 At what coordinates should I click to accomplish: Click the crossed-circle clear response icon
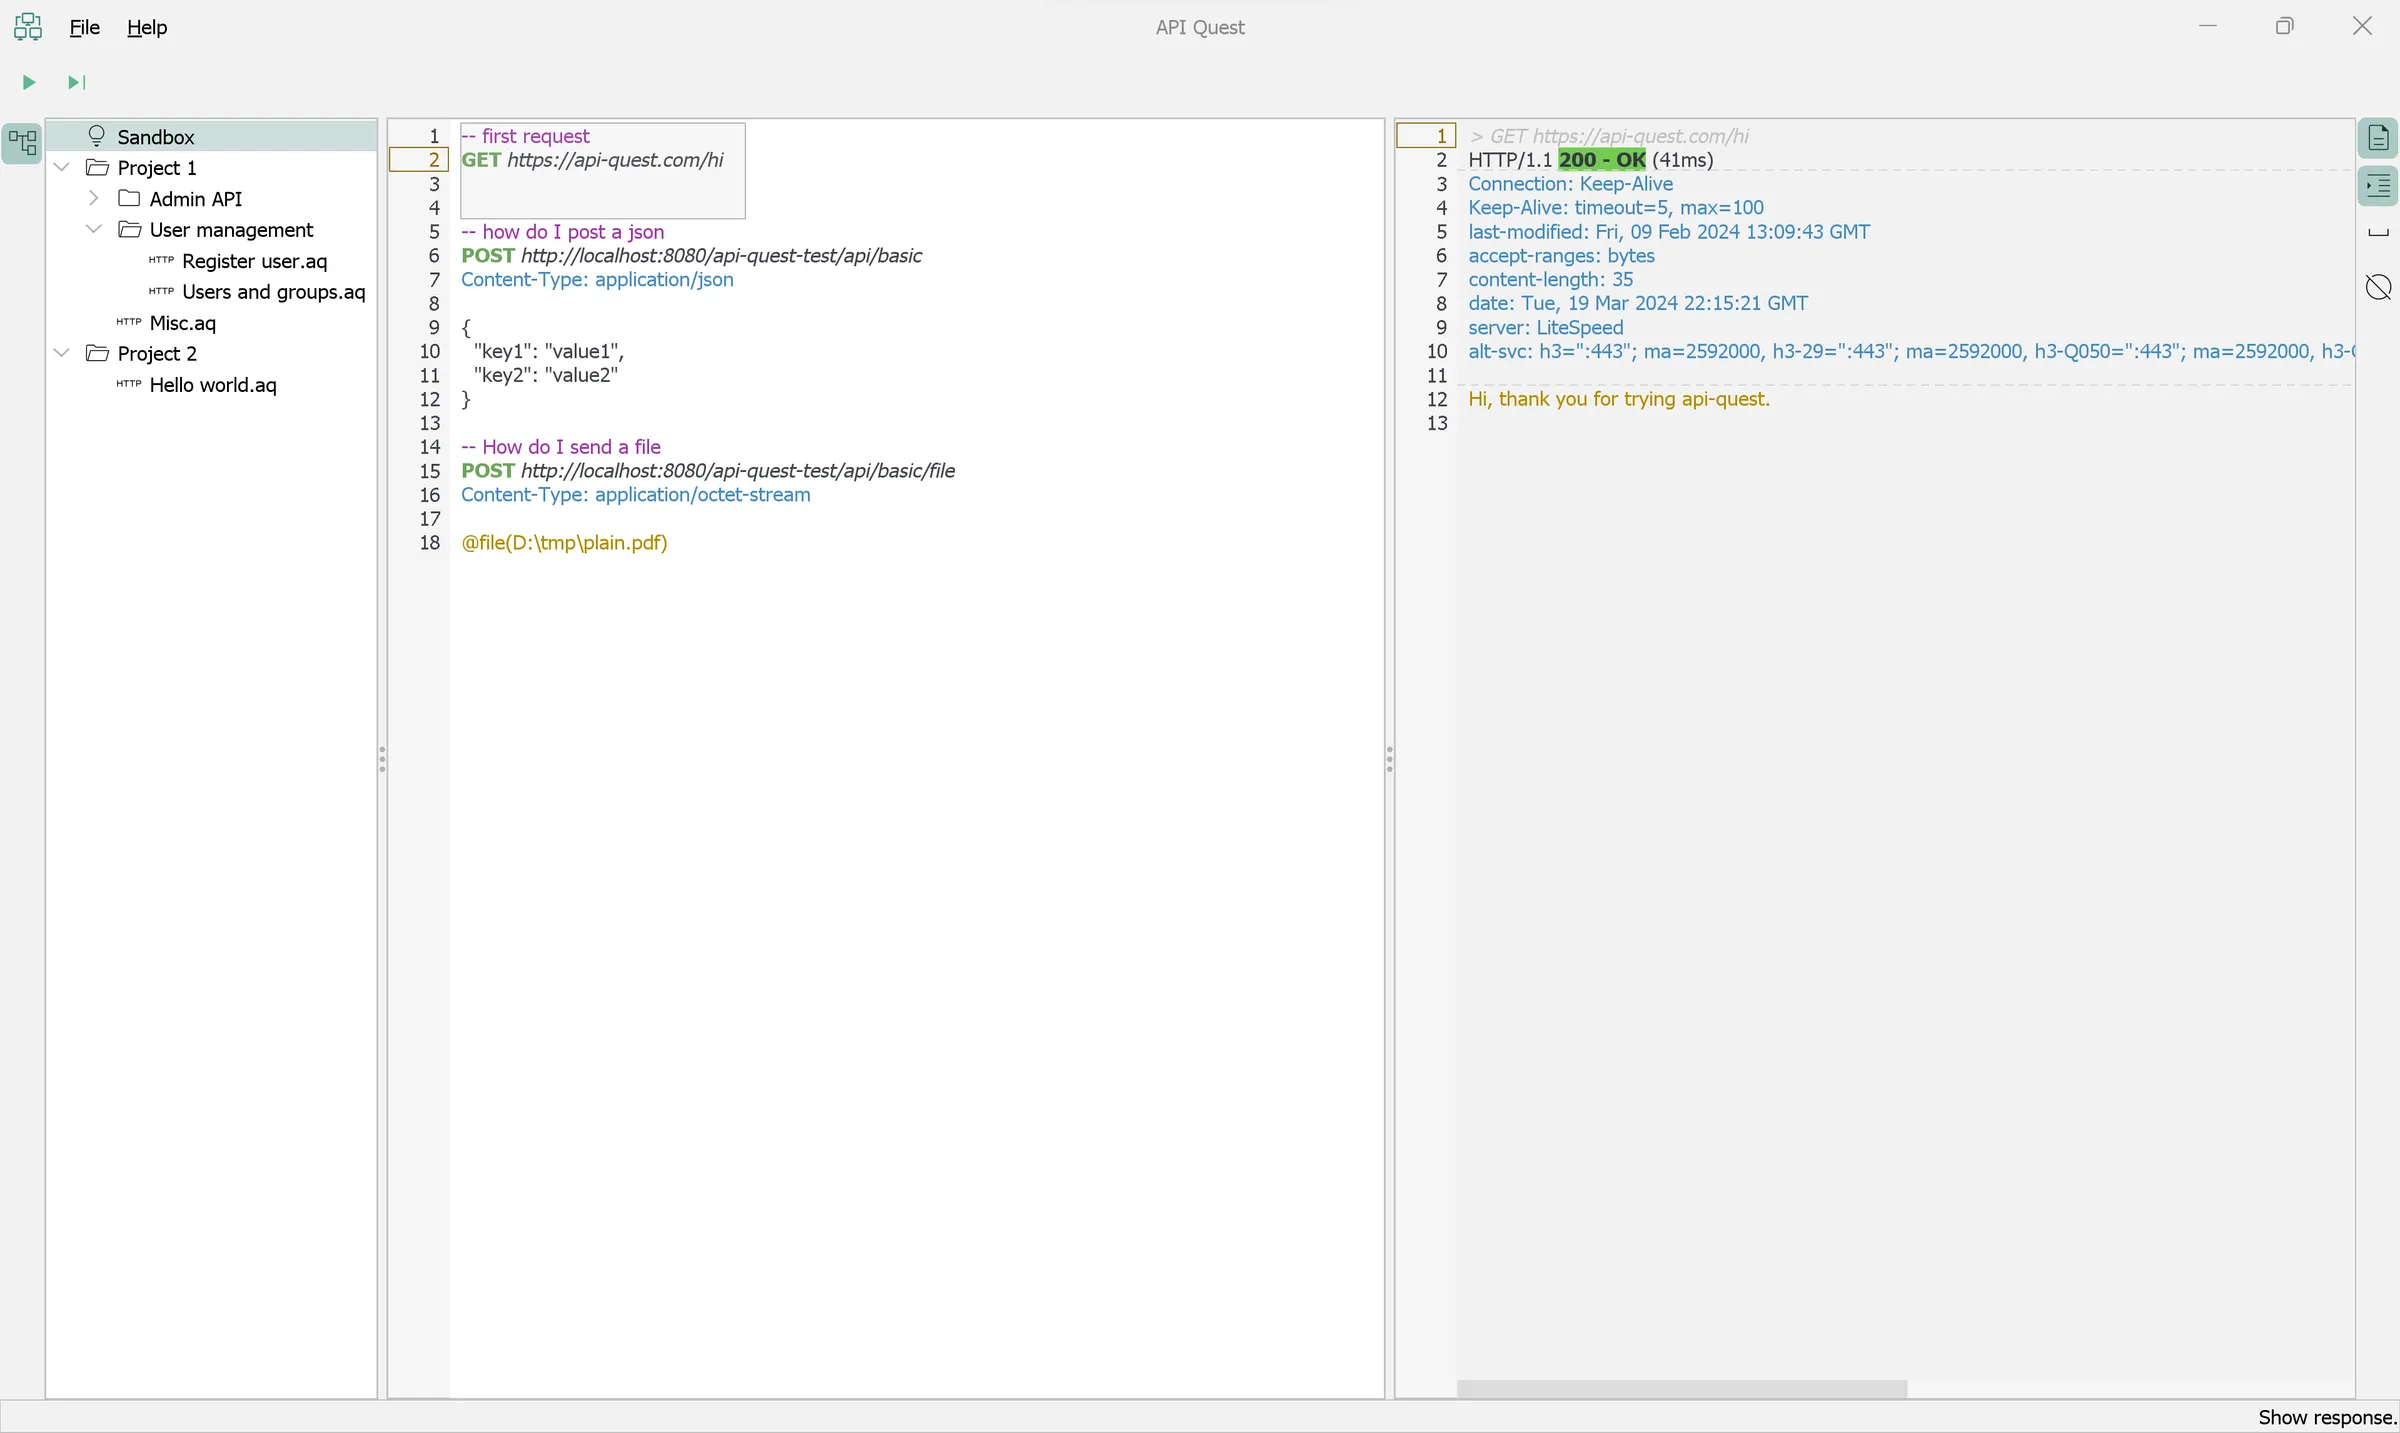click(2378, 288)
